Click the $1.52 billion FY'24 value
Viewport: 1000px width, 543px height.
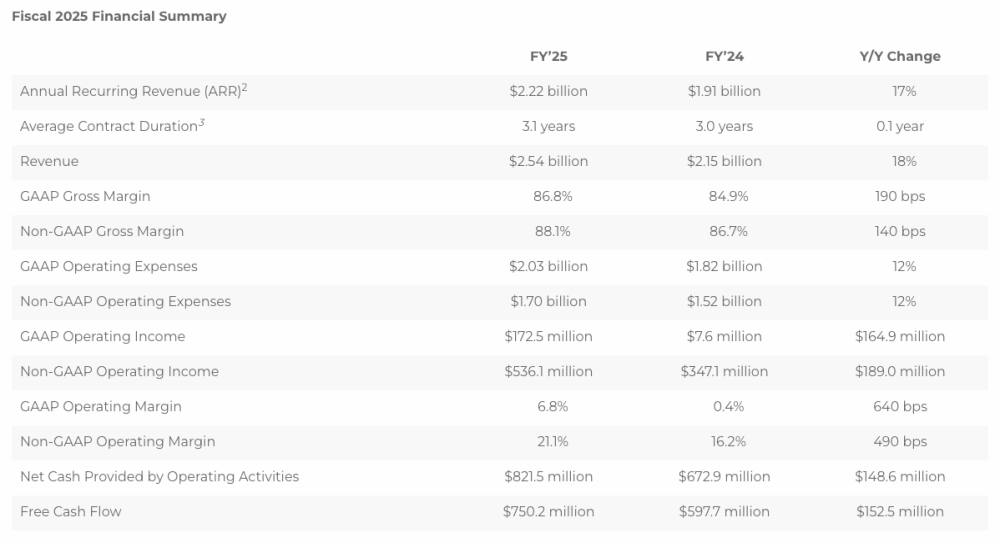click(724, 301)
